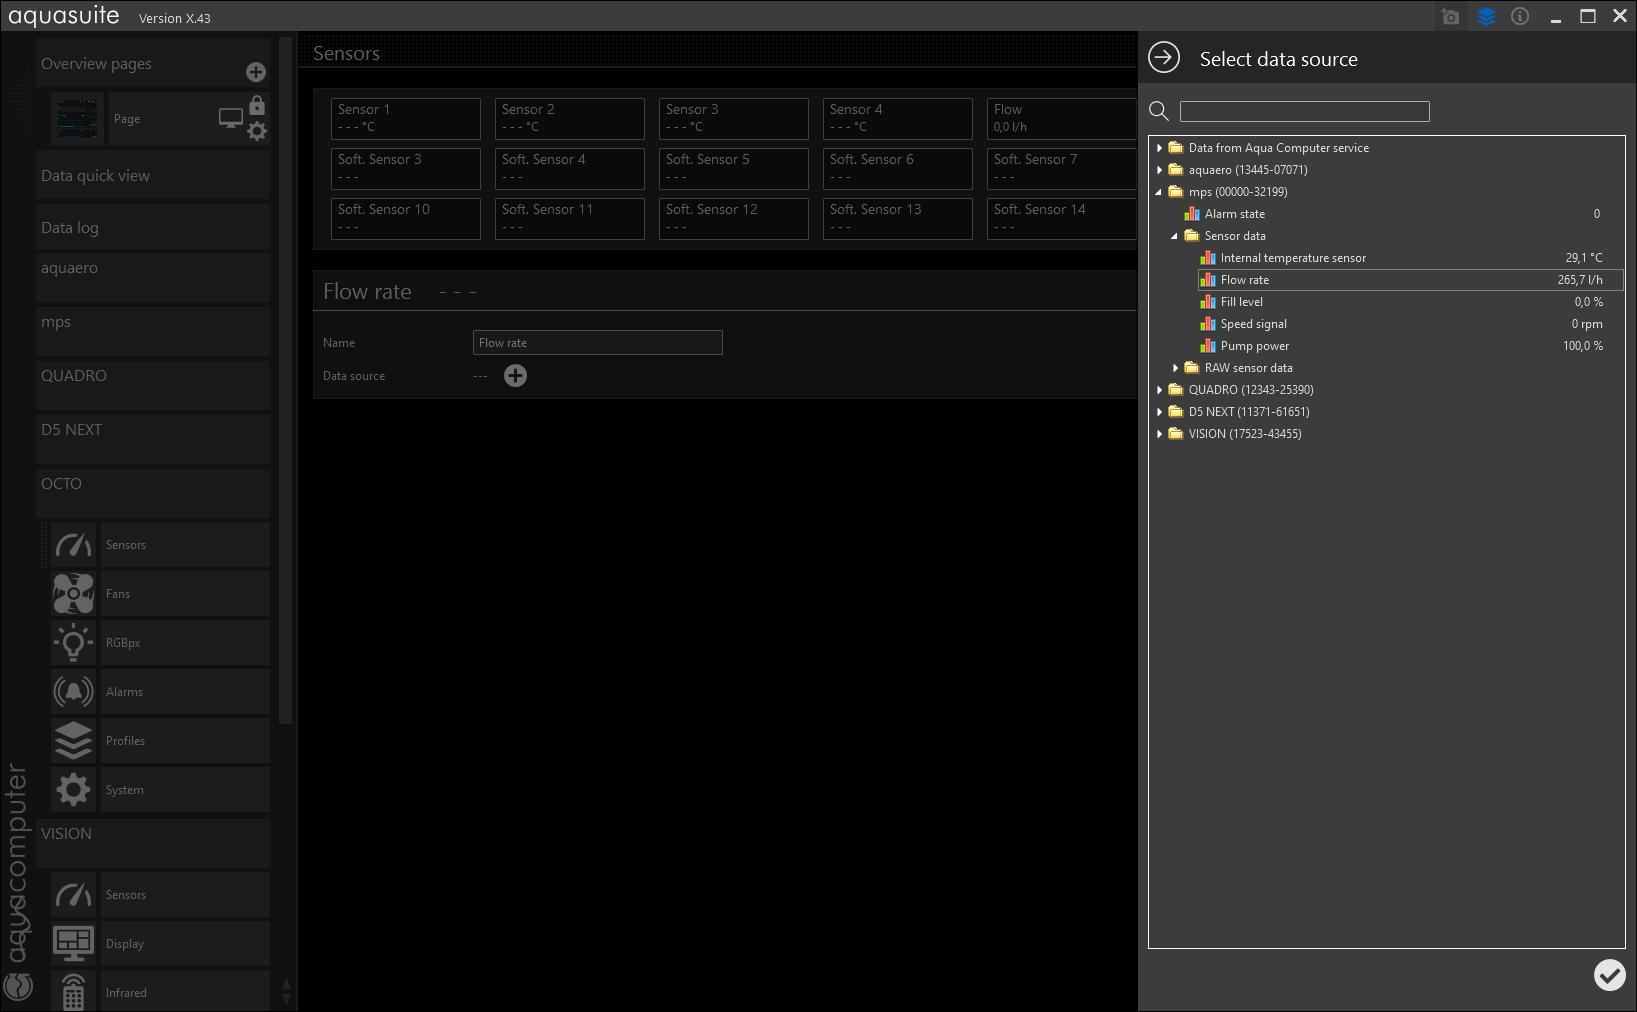Image resolution: width=1637 pixels, height=1012 pixels.
Task: Select the Pump power data source
Action: point(1254,346)
